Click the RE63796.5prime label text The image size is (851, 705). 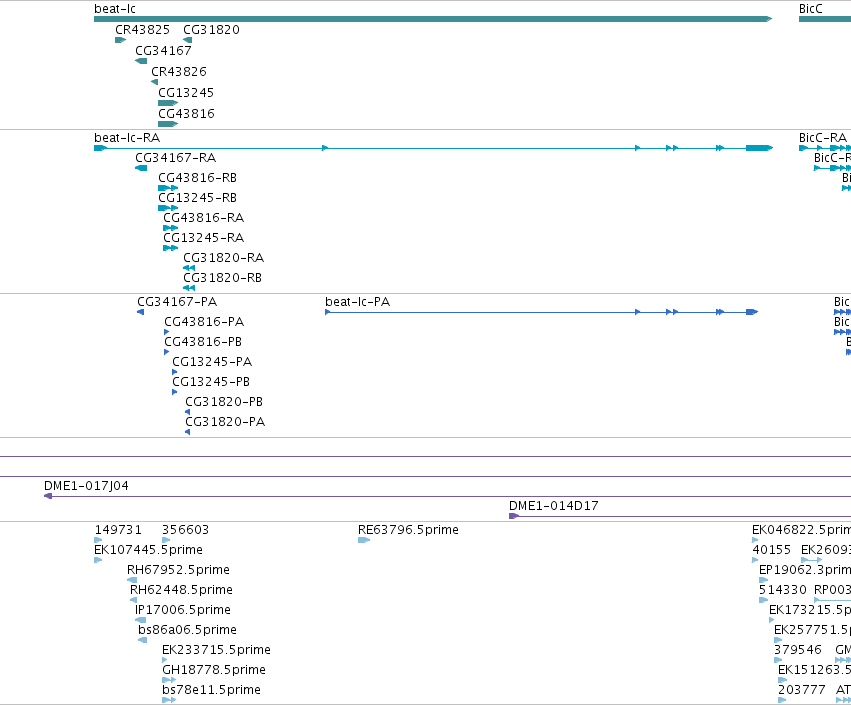click(408, 530)
